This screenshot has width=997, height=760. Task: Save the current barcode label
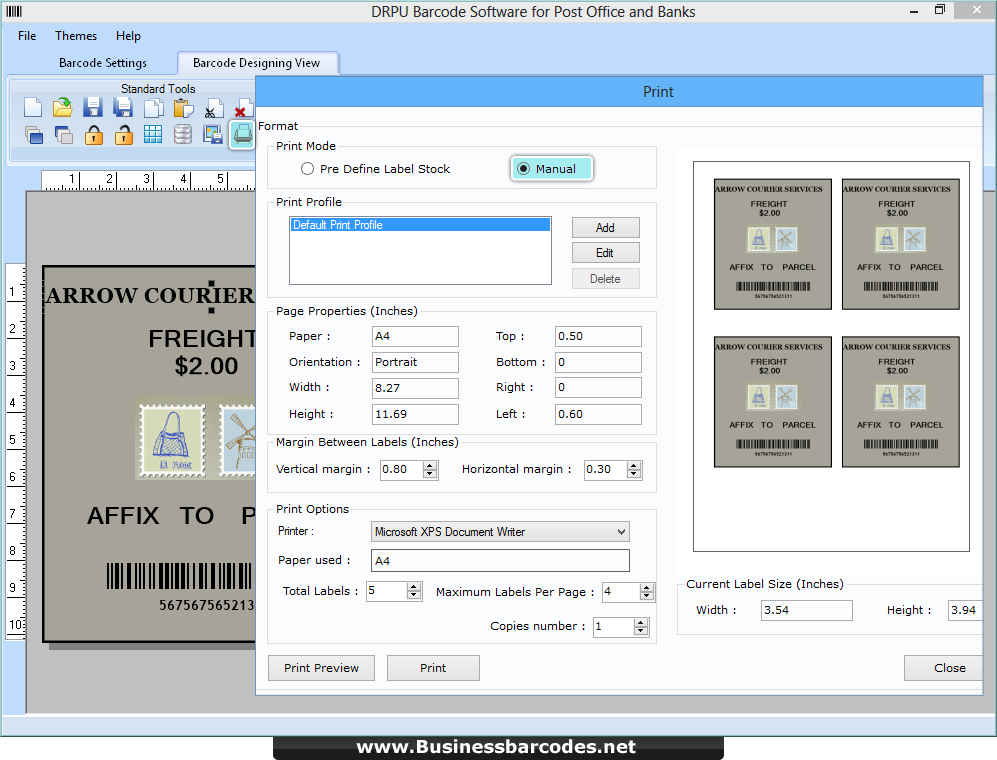coord(93,107)
